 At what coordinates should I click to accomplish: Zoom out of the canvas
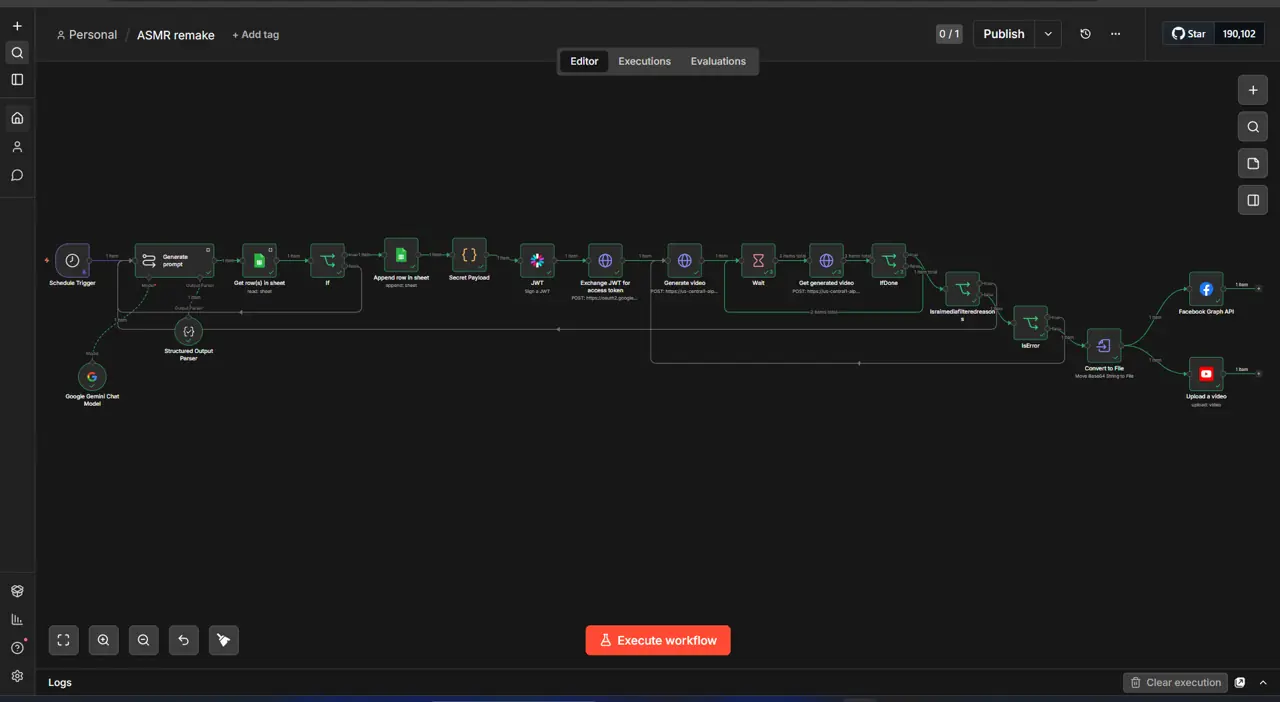click(143, 640)
